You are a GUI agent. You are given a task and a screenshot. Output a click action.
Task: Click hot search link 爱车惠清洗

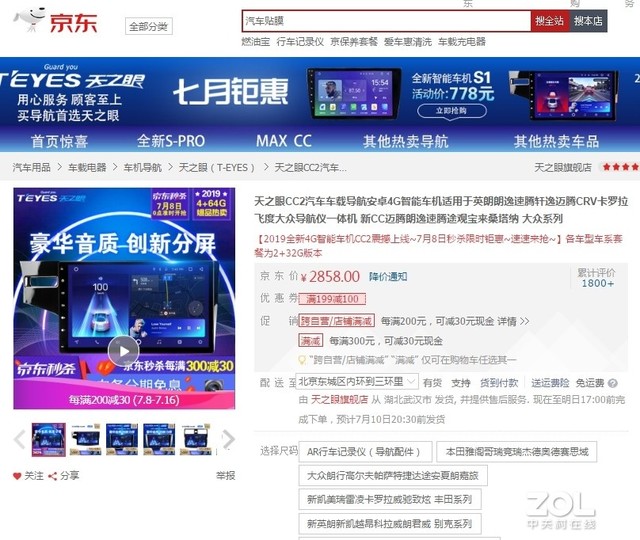pos(408,42)
